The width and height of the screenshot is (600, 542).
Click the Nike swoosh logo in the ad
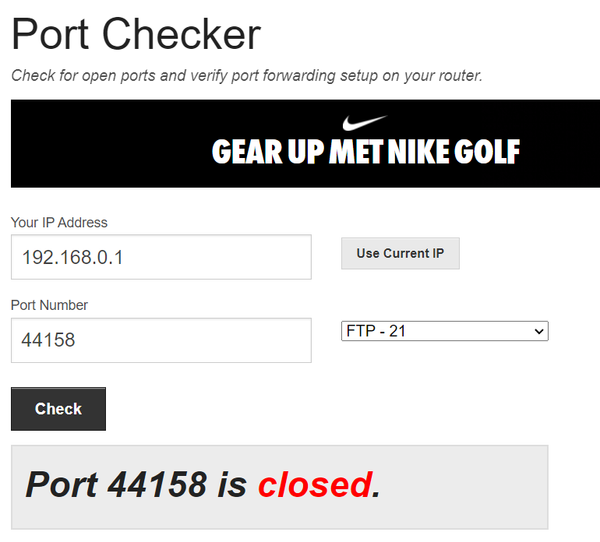pyautogui.click(x=364, y=124)
